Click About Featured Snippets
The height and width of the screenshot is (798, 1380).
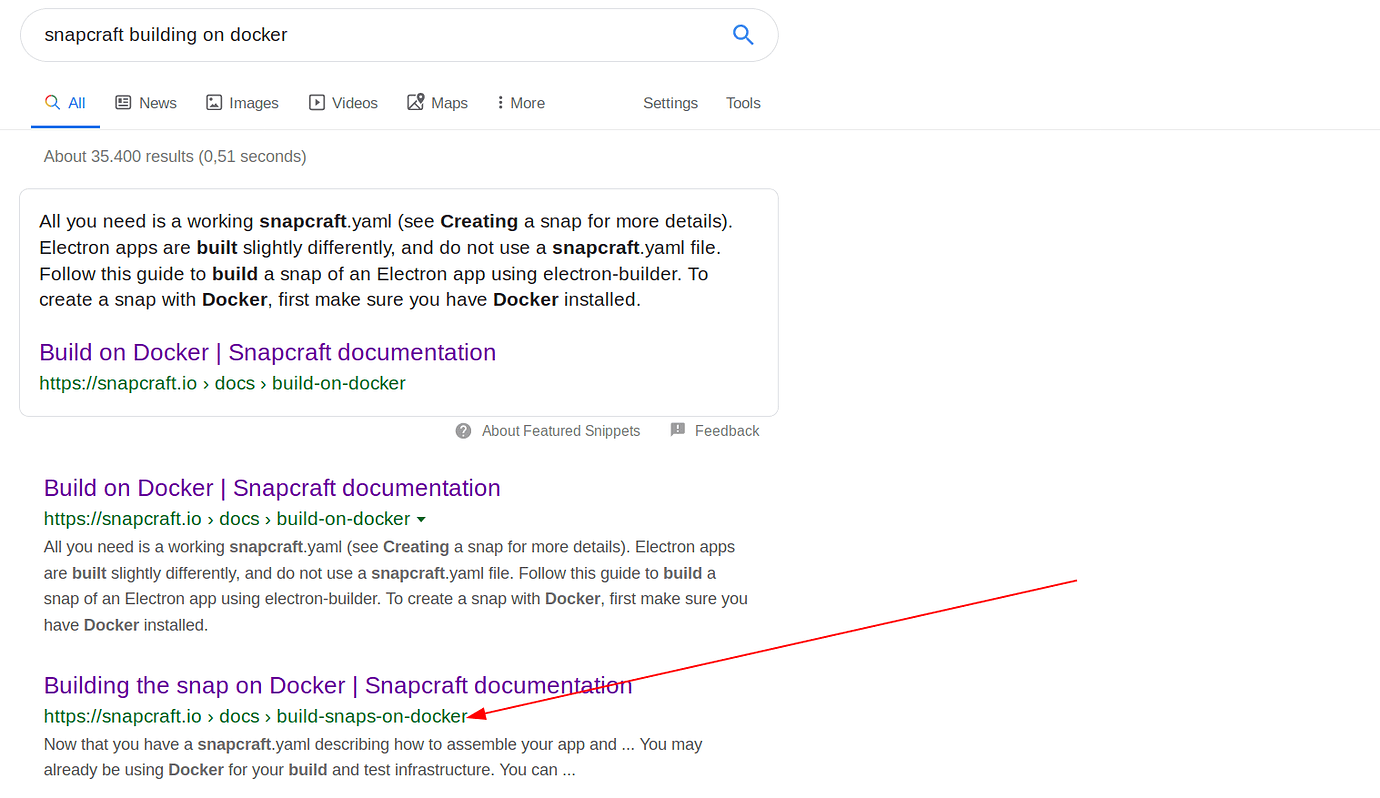click(x=560, y=430)
